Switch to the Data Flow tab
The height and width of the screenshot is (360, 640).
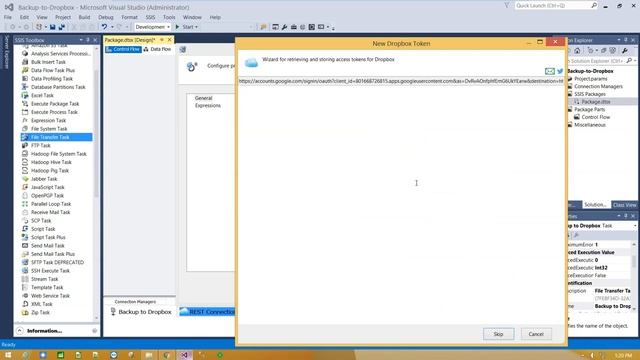click(157, 49)
